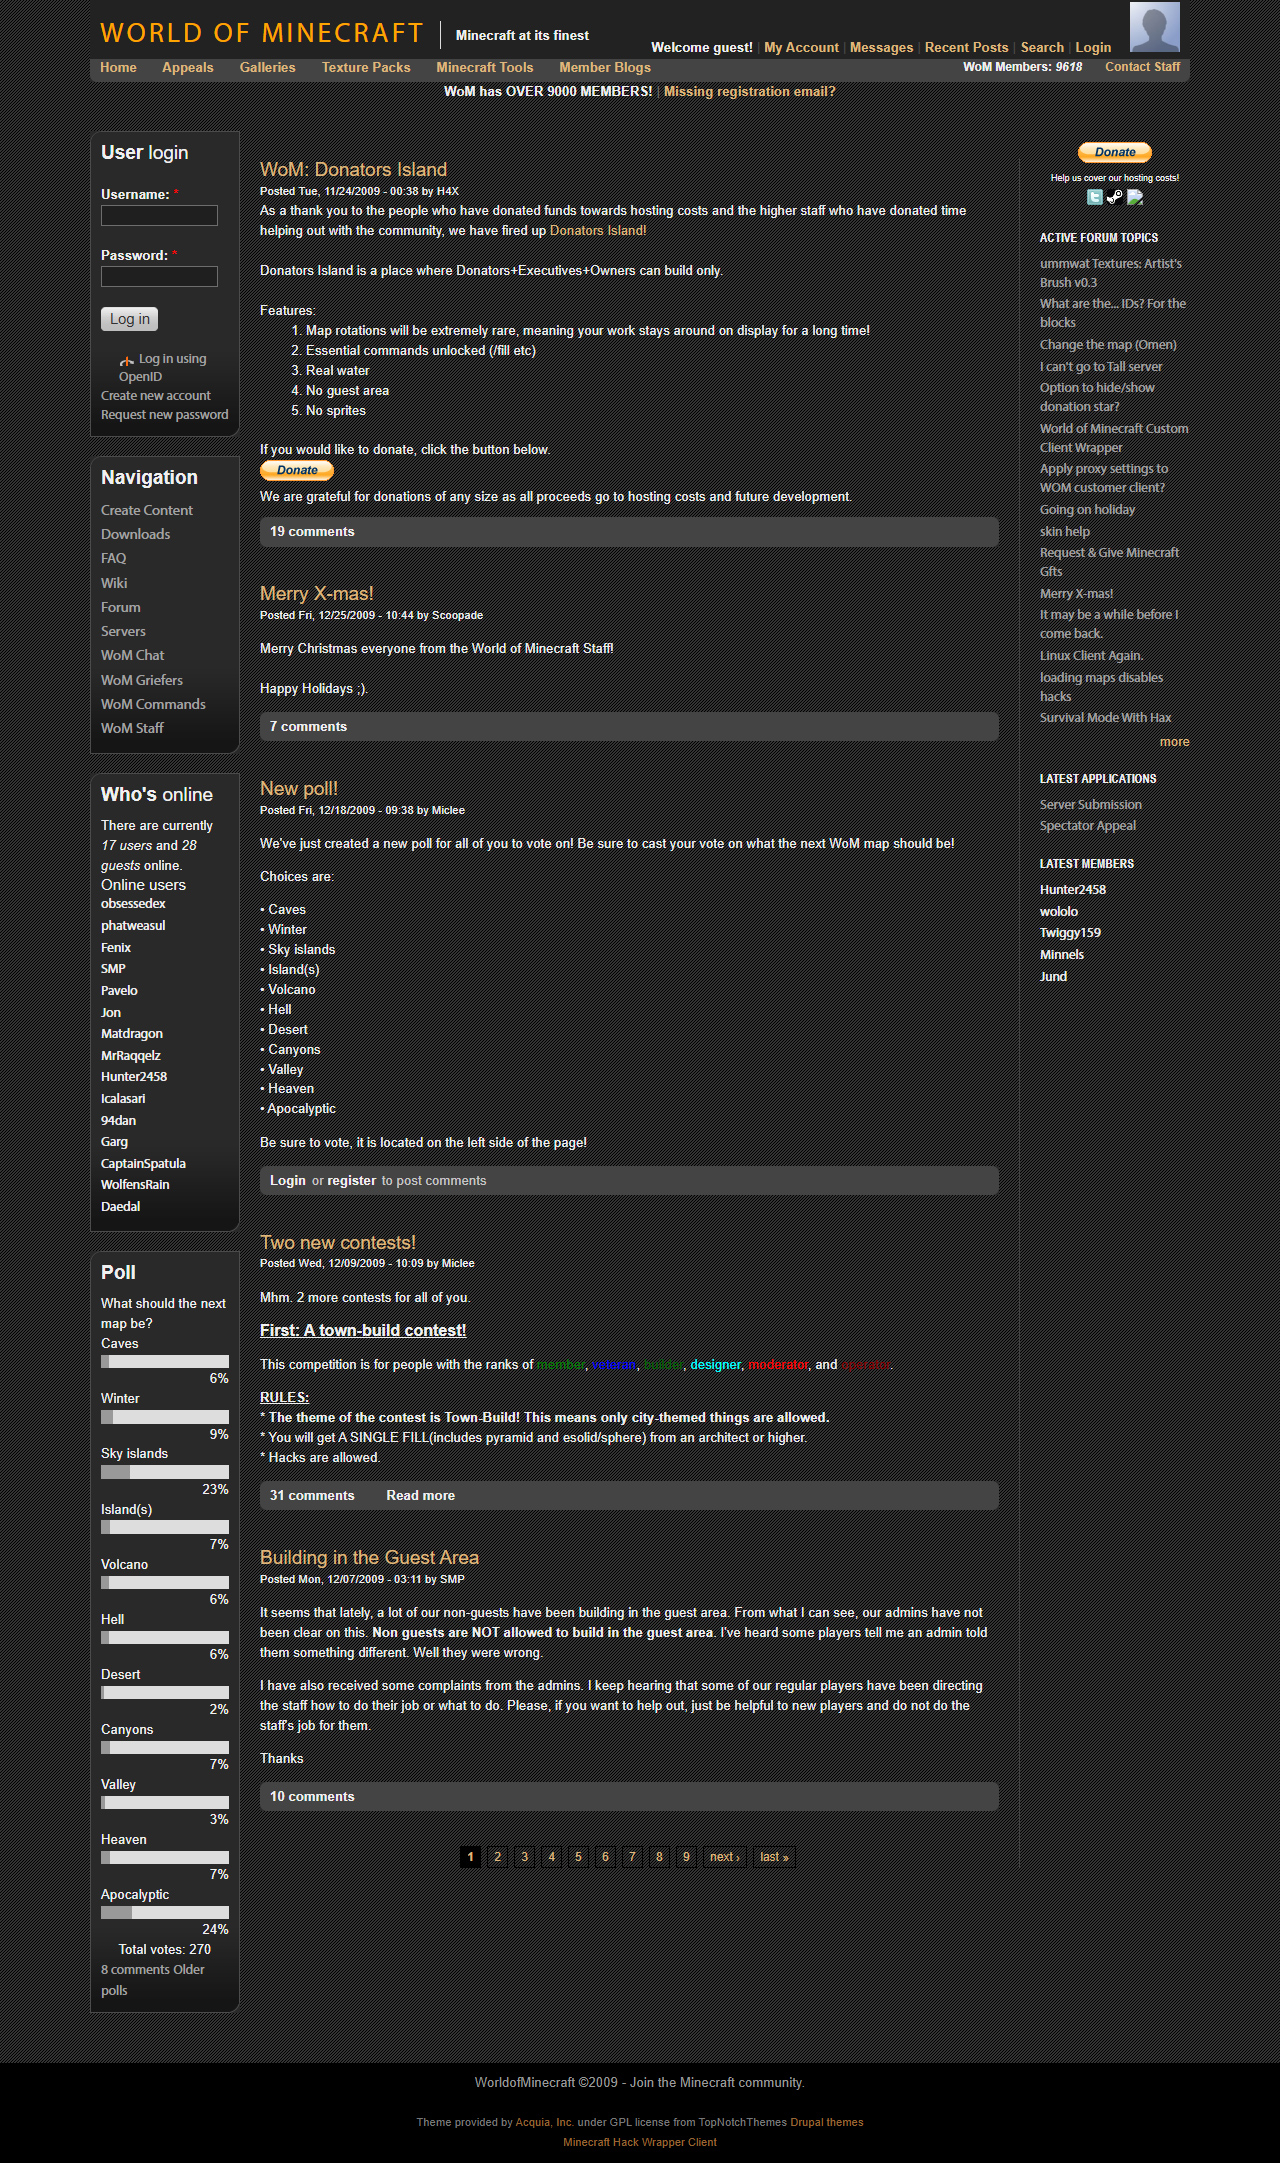The width and height of the screenshot is (1280, 2163).
Task: Open 10 comments on Guest Area post
Action: (312, 1797)
